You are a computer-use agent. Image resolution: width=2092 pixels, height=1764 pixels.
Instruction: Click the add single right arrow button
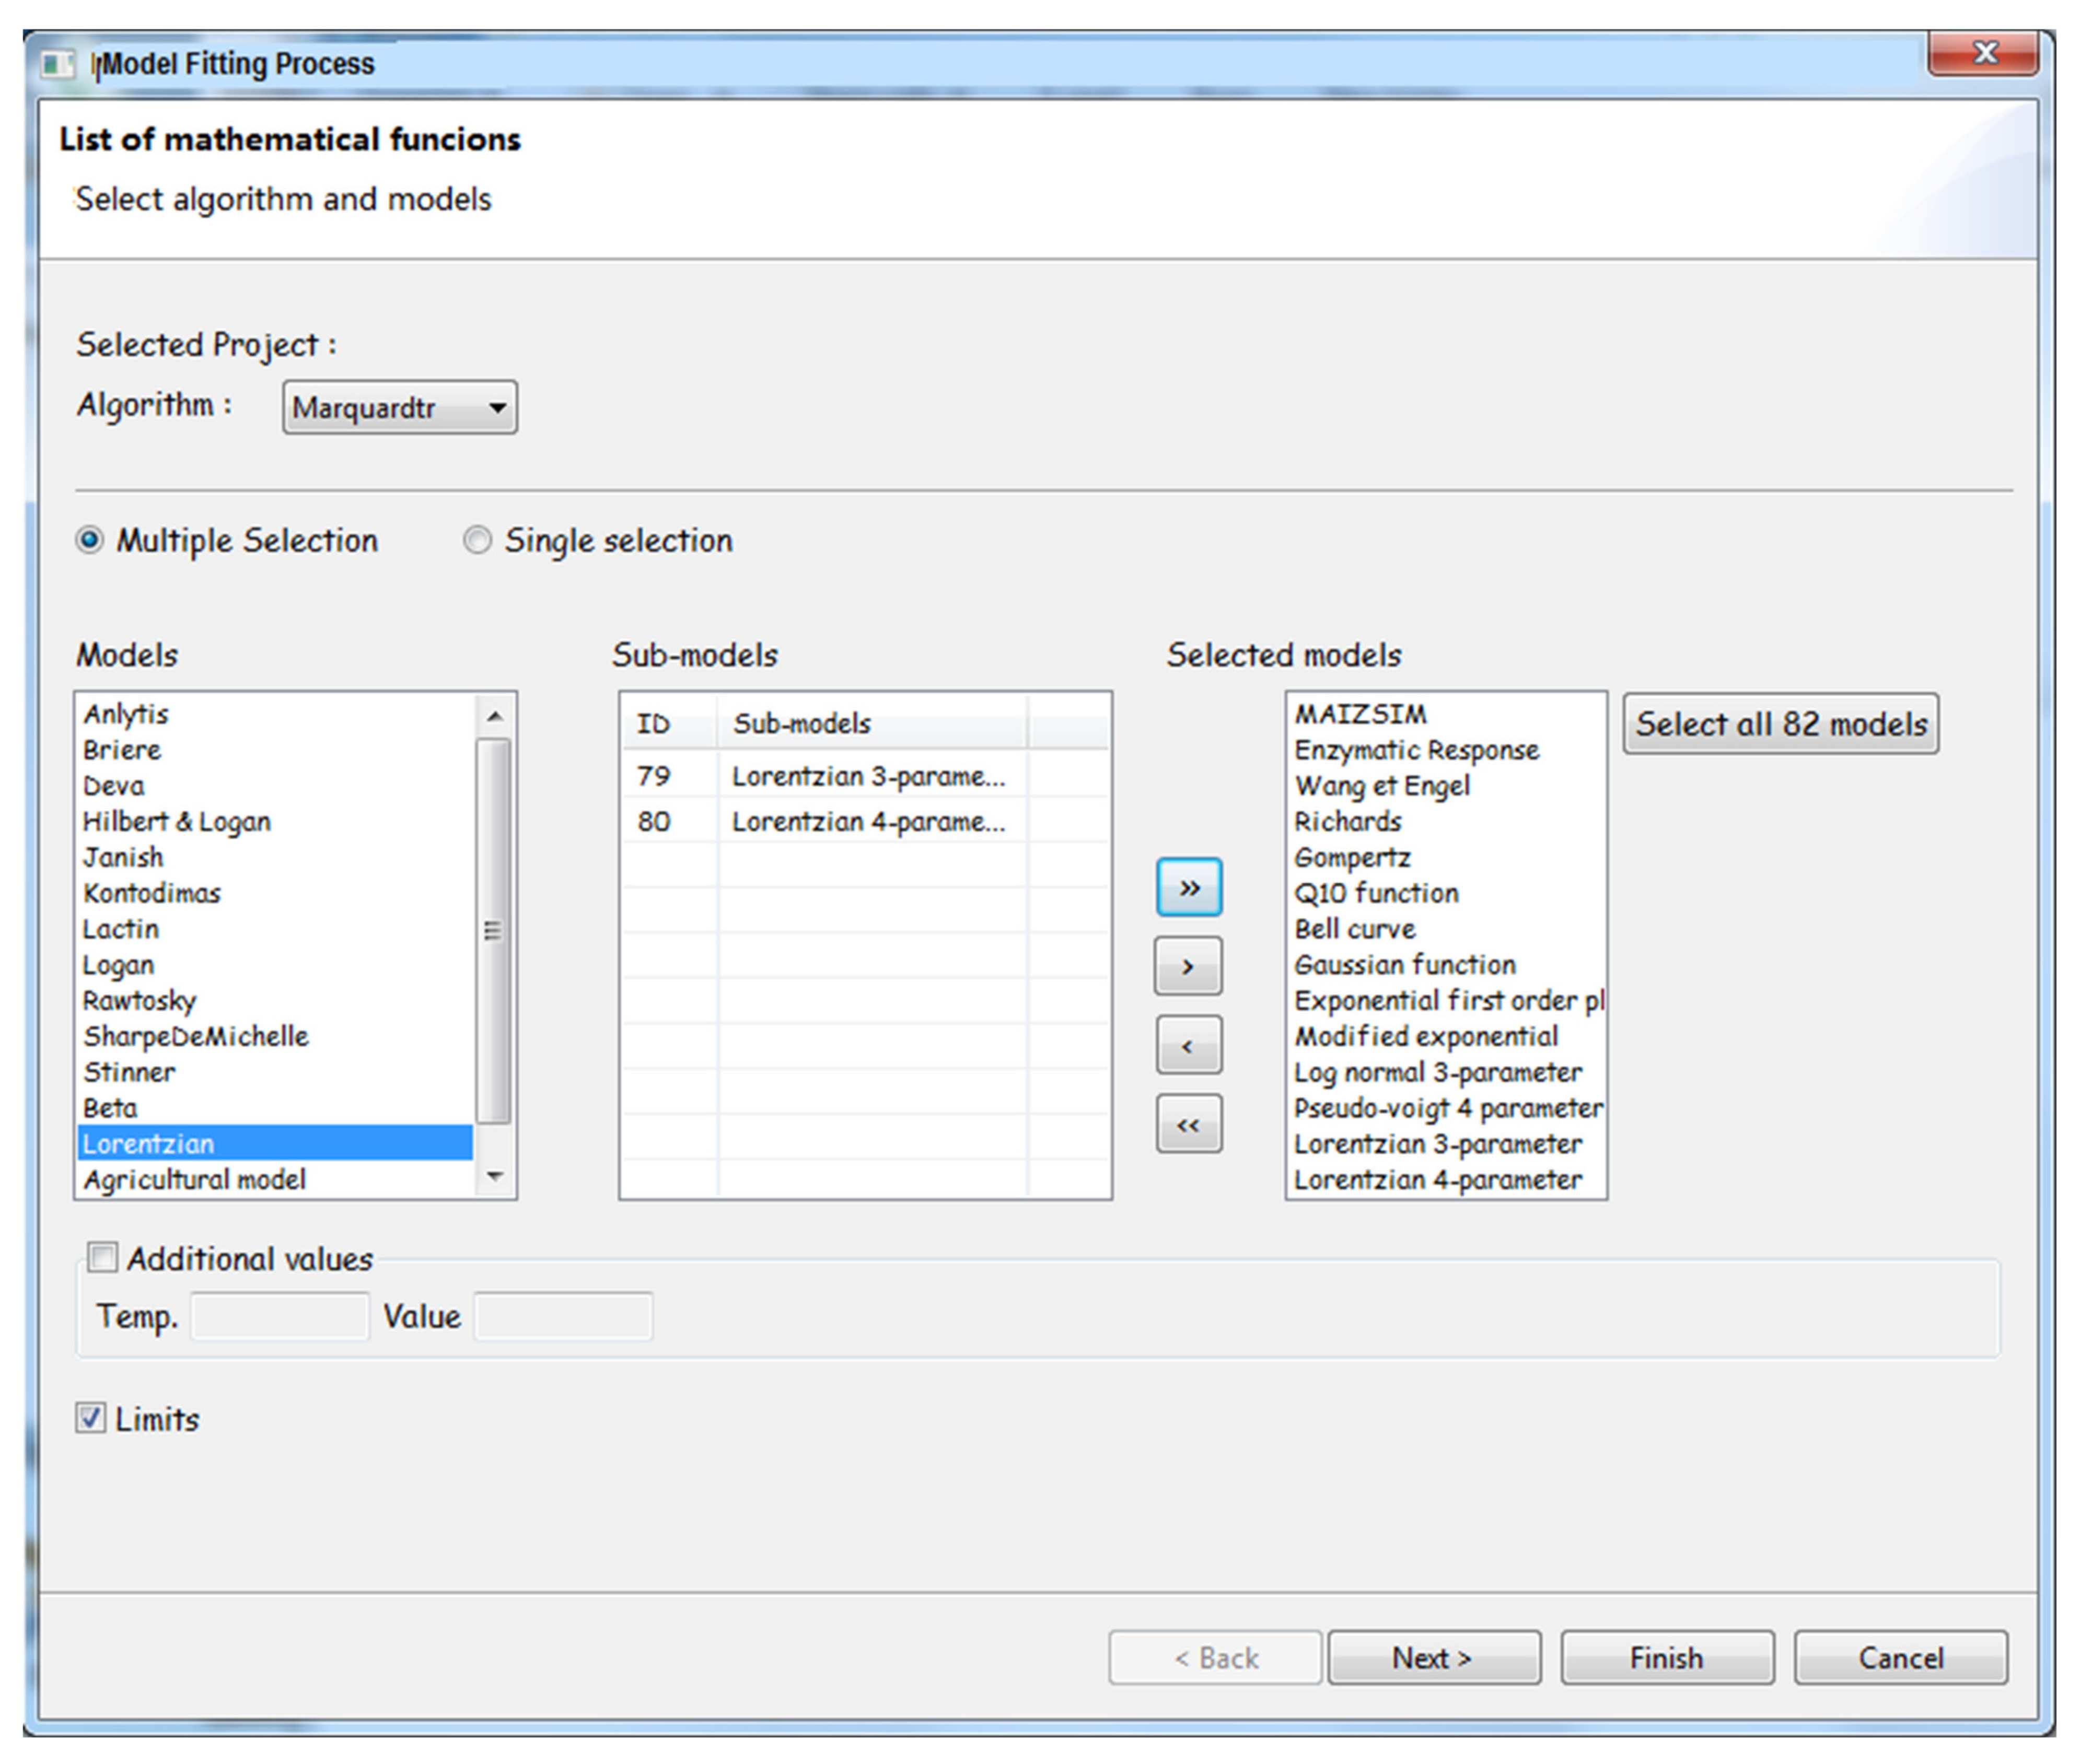[1188, 966]
